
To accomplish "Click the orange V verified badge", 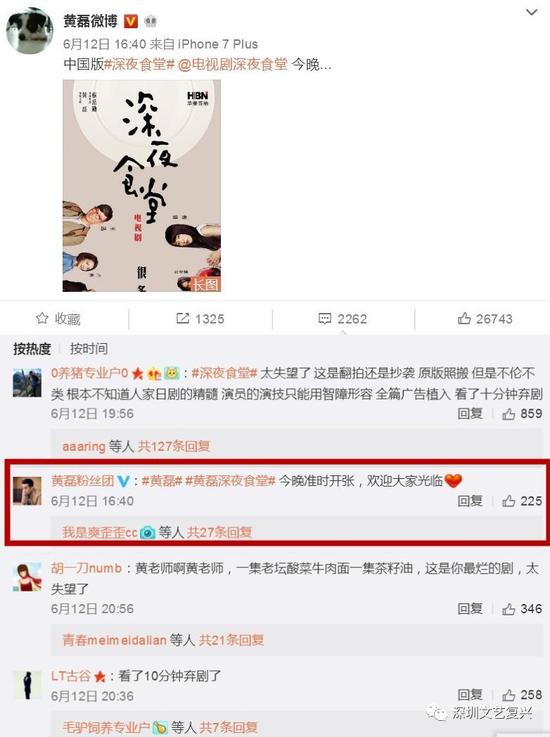I will pyautogui.click(x=131, y=21).
